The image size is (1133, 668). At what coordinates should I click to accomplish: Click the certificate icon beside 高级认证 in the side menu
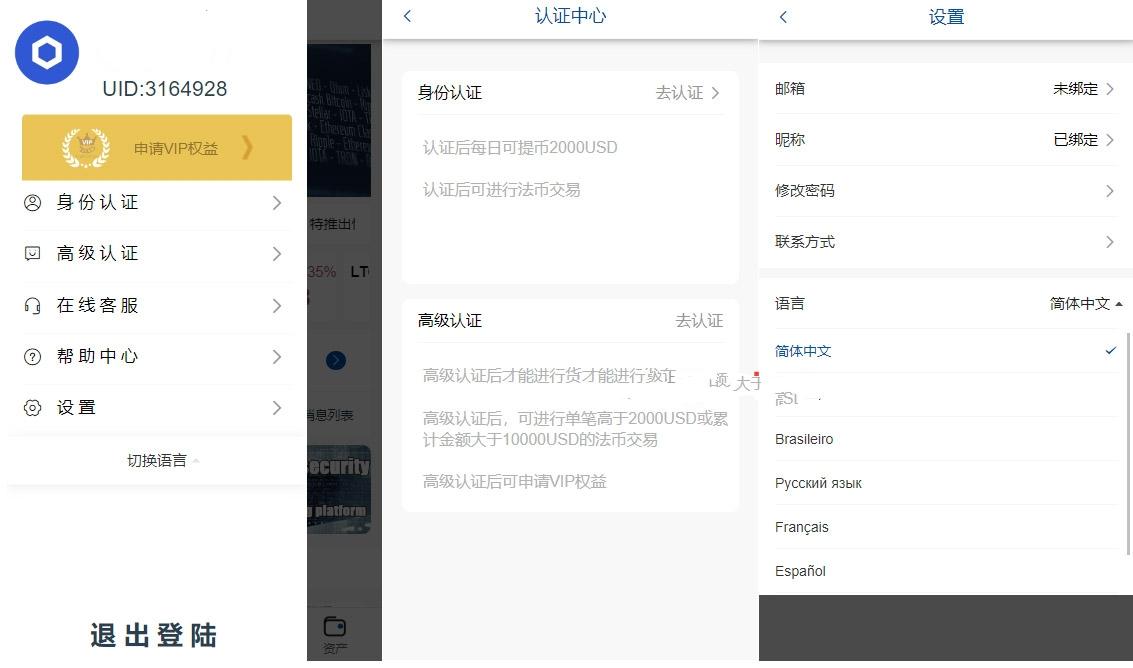[33, 254]
